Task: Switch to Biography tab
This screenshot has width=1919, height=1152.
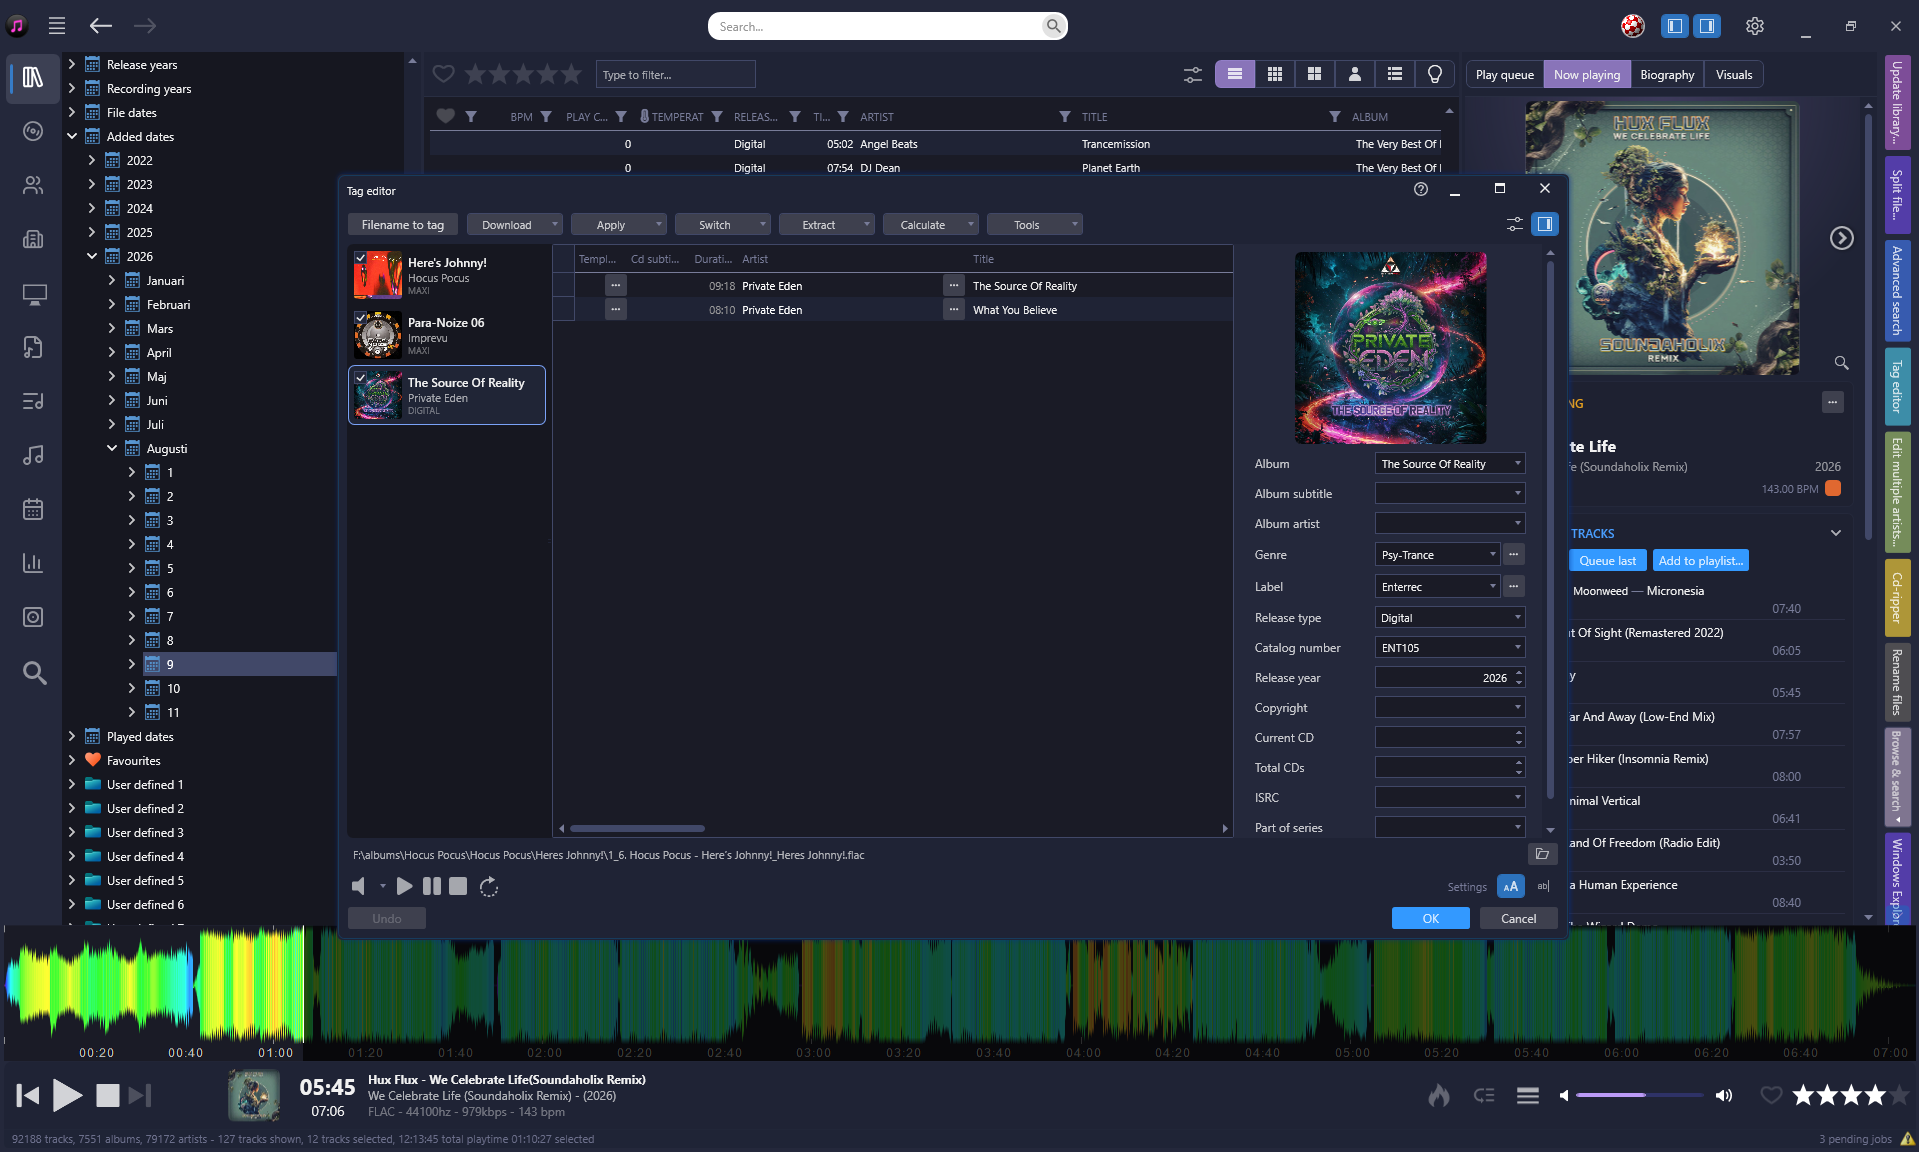Action: tap(1667, 74)
